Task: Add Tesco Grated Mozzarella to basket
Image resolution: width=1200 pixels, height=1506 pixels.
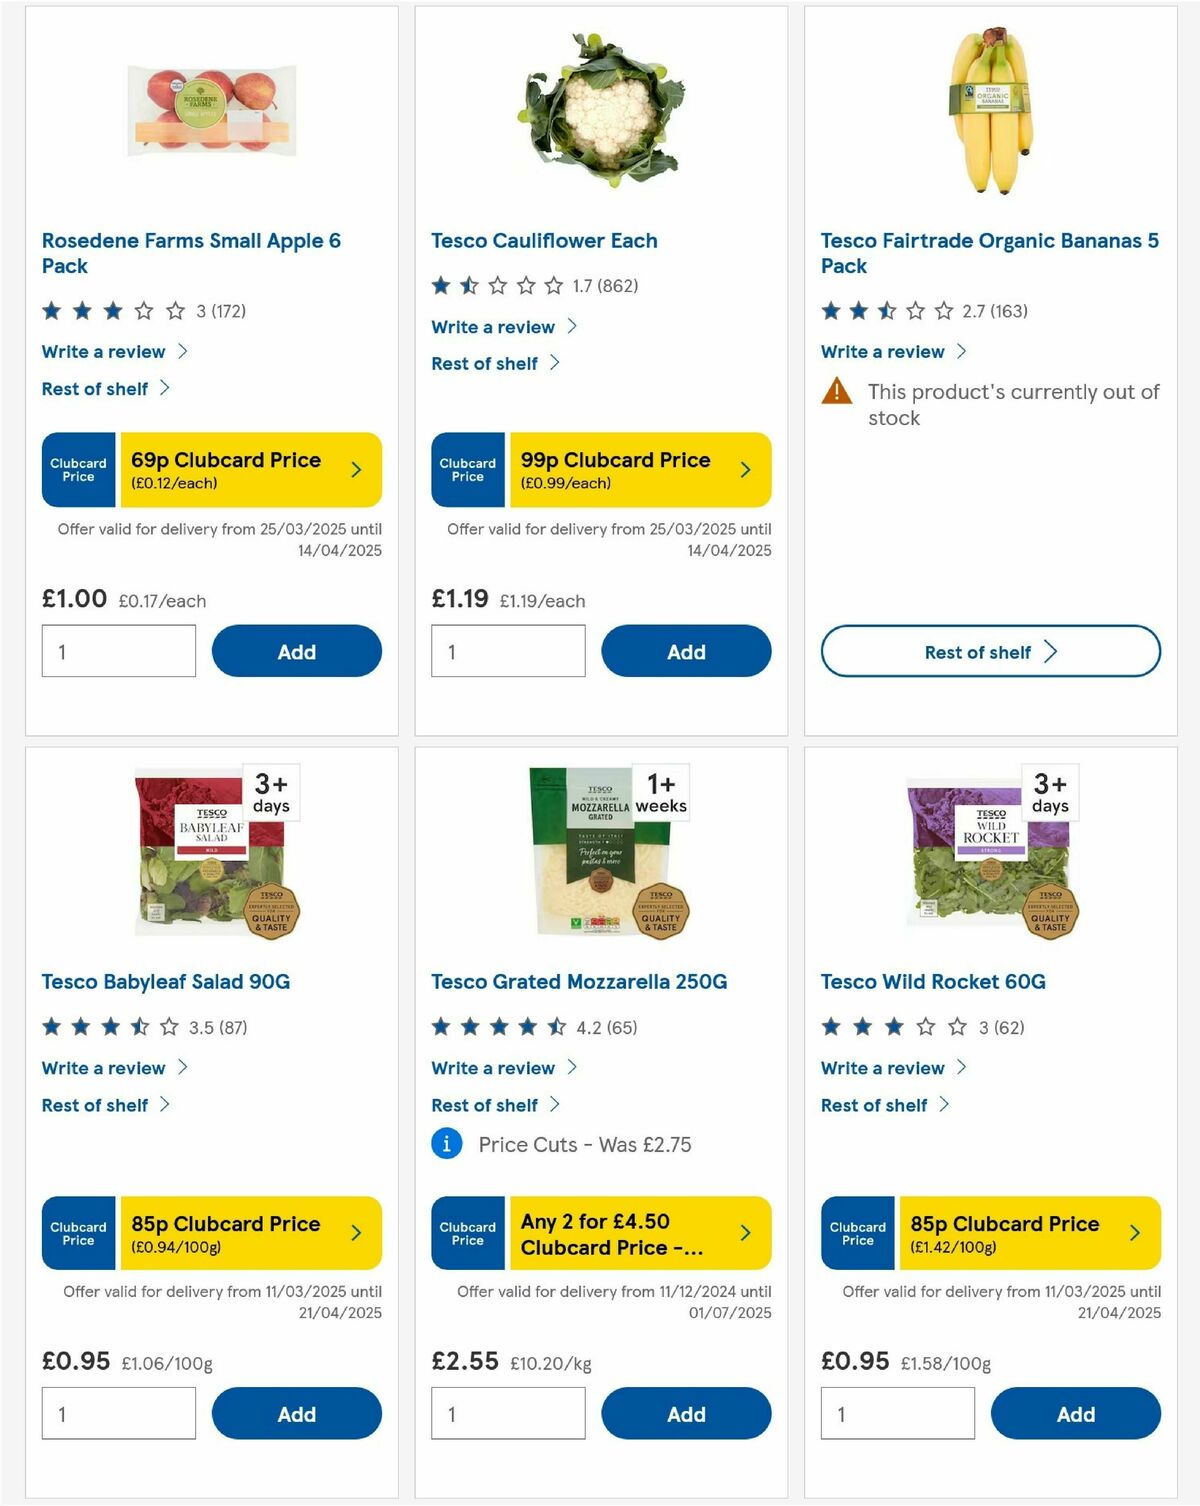Action: [x=686, y=1414]
